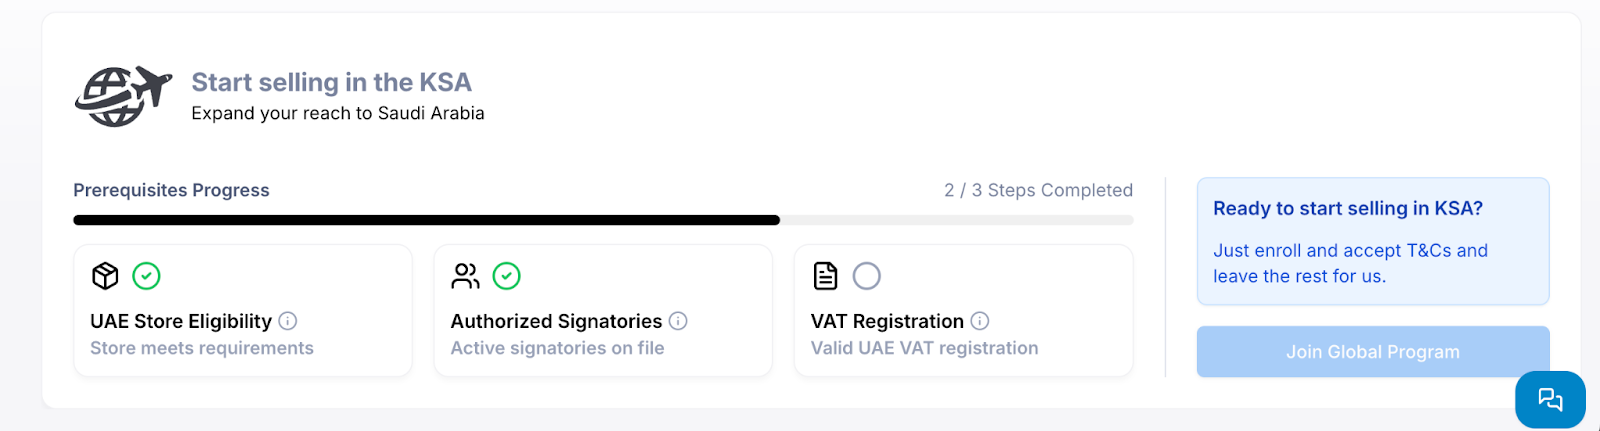Open info tooltip beside Authorized Signatories
The width and height of the screenshot is (1600, 431).
coord(678,321)
